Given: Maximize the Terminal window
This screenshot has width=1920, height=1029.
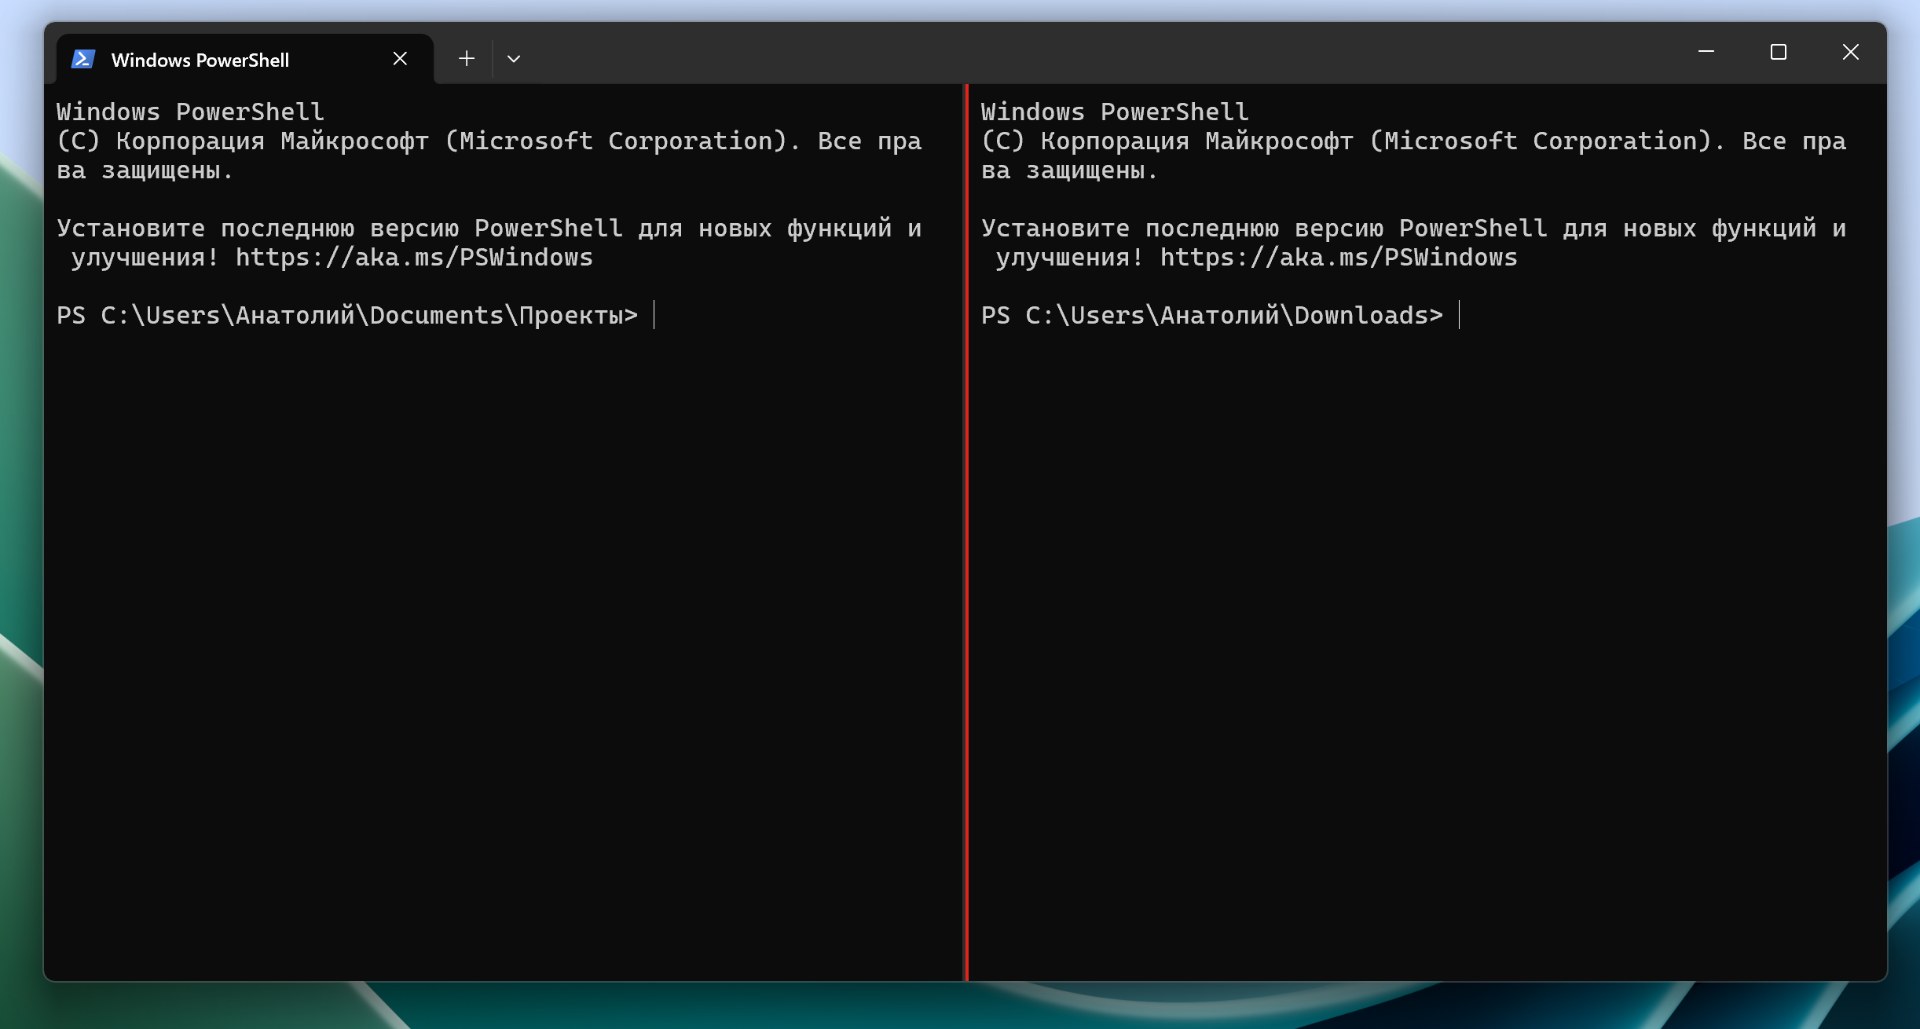Looking at the screenshot, I should [x=1778, y=52].
